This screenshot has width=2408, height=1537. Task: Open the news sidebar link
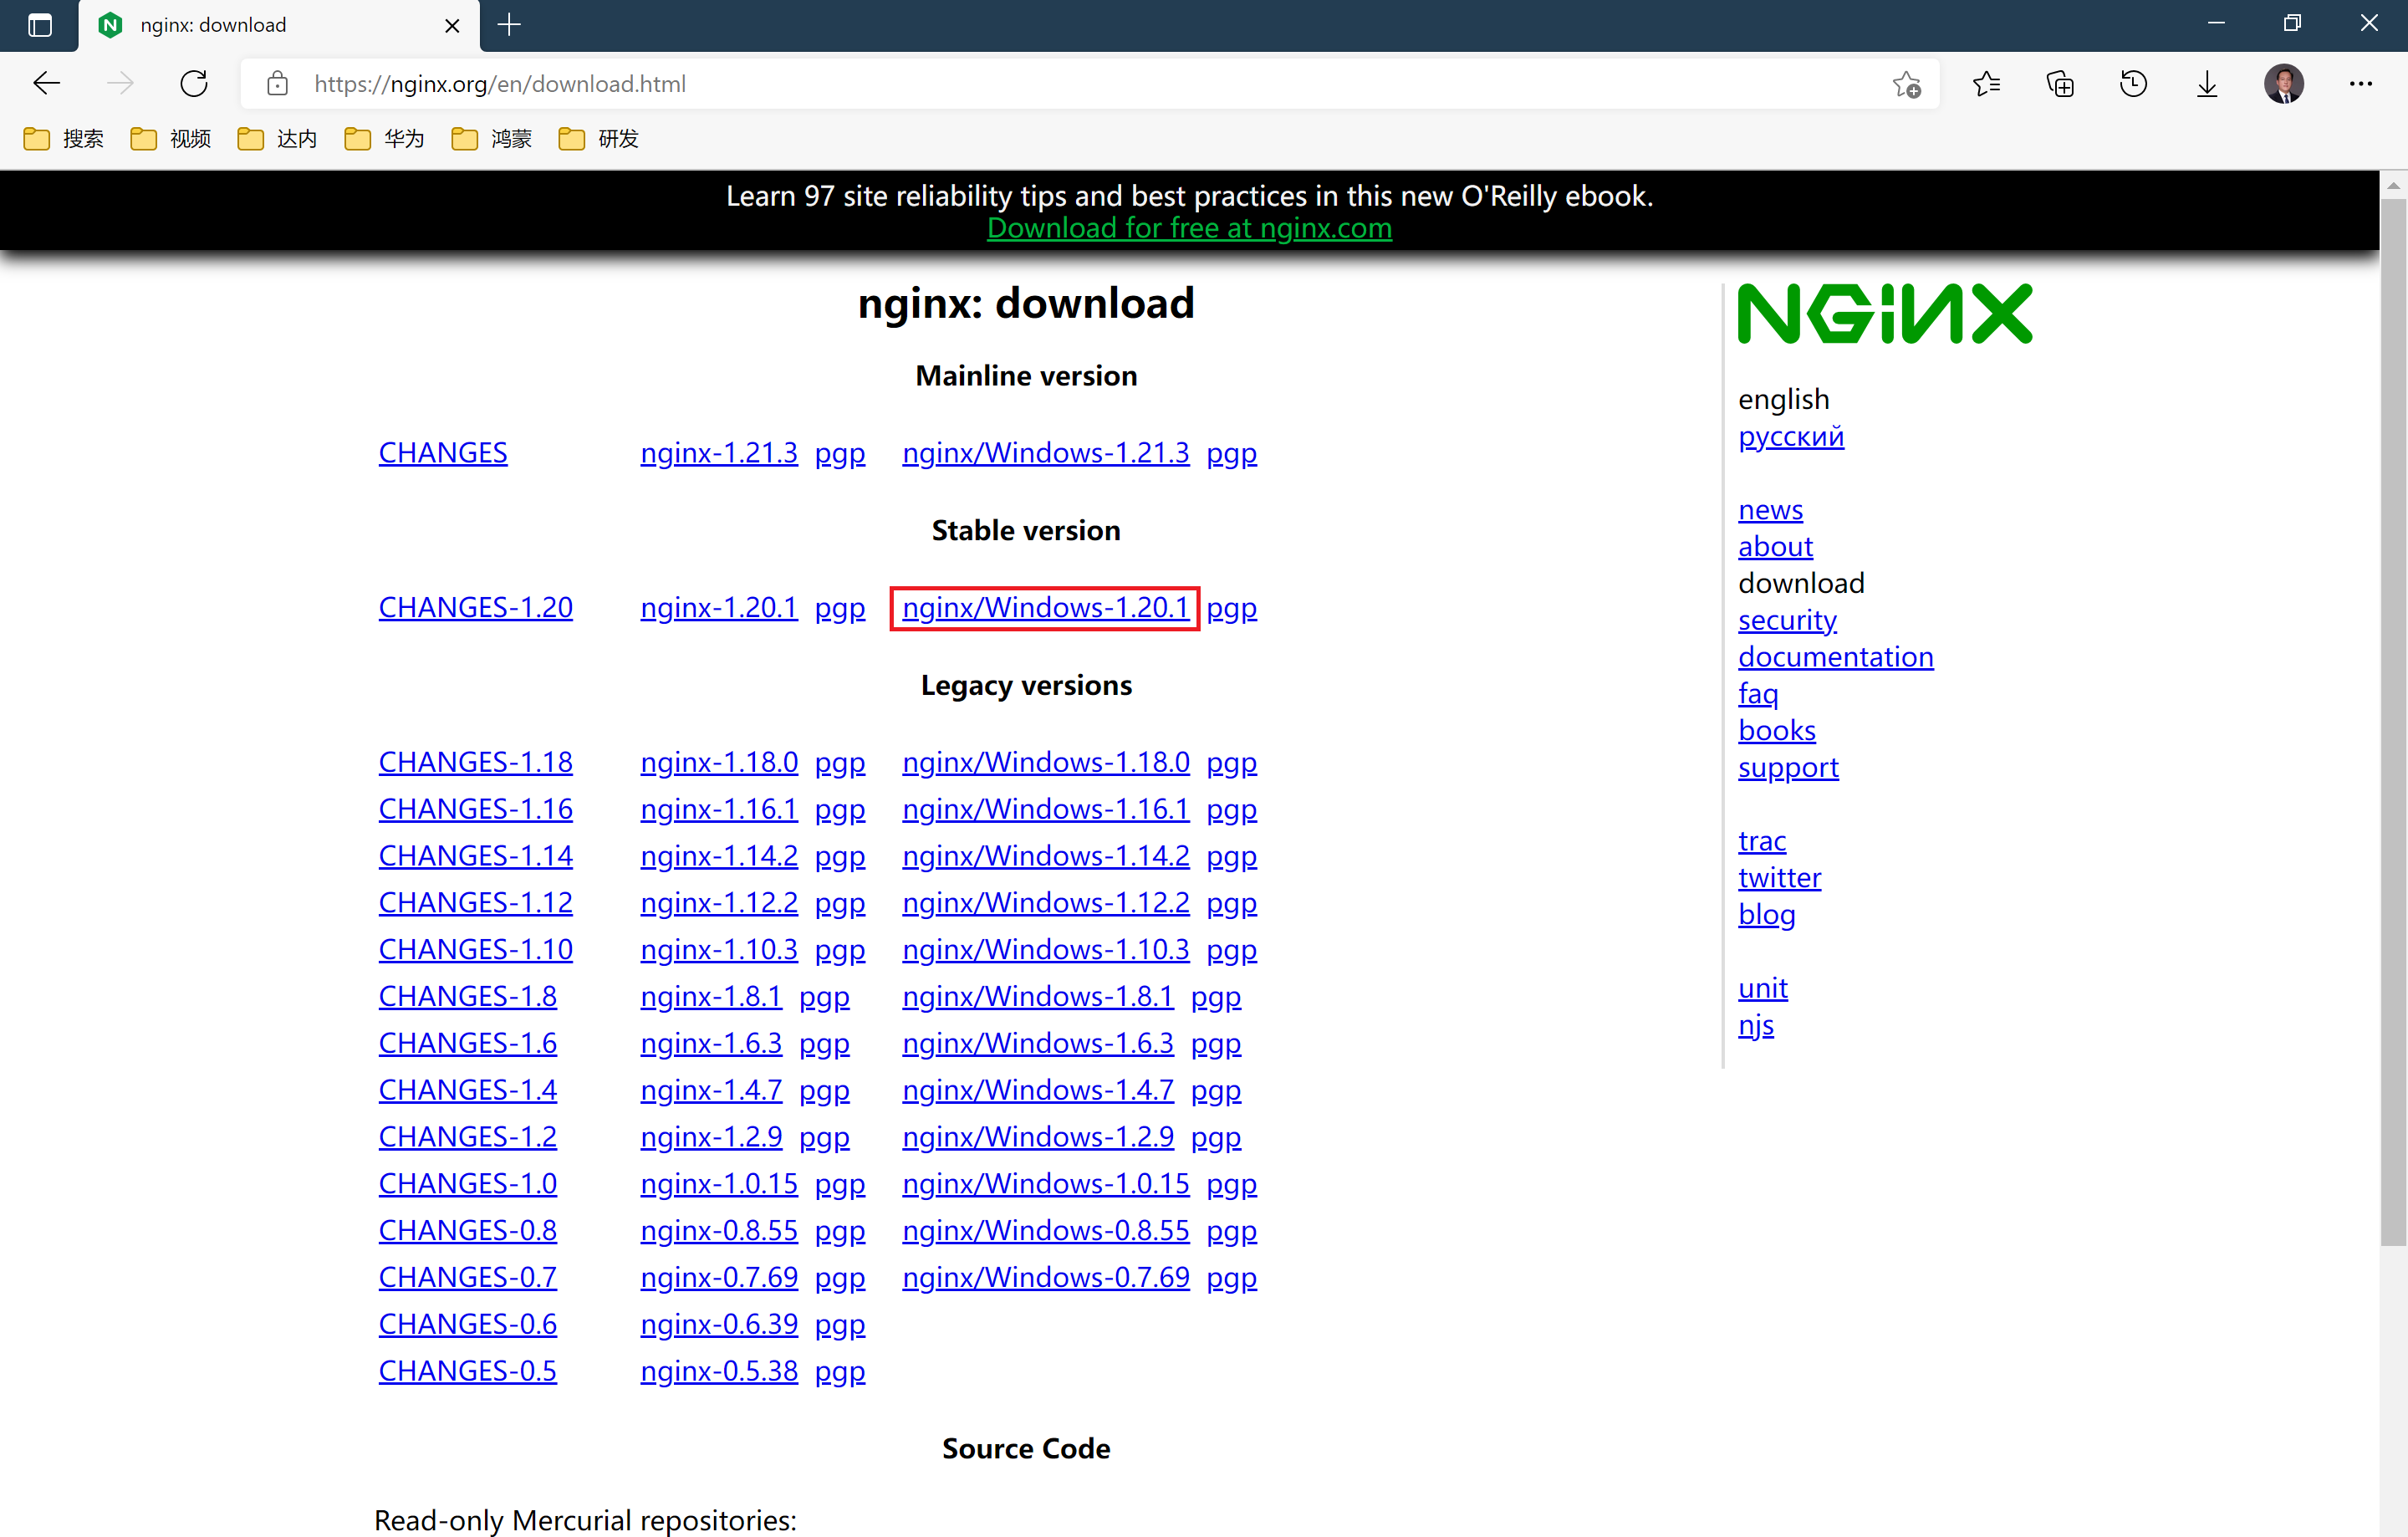[x=1771, y=510]
